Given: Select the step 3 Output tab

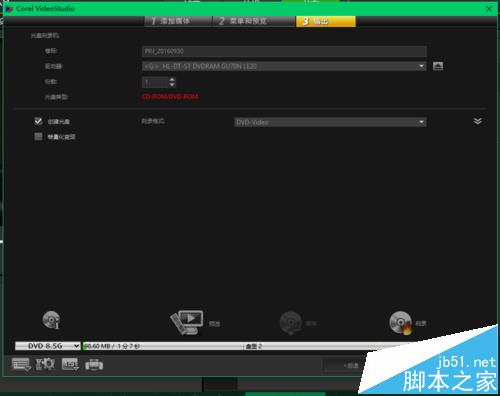Looking at the screenshot, I should (326, 21).
